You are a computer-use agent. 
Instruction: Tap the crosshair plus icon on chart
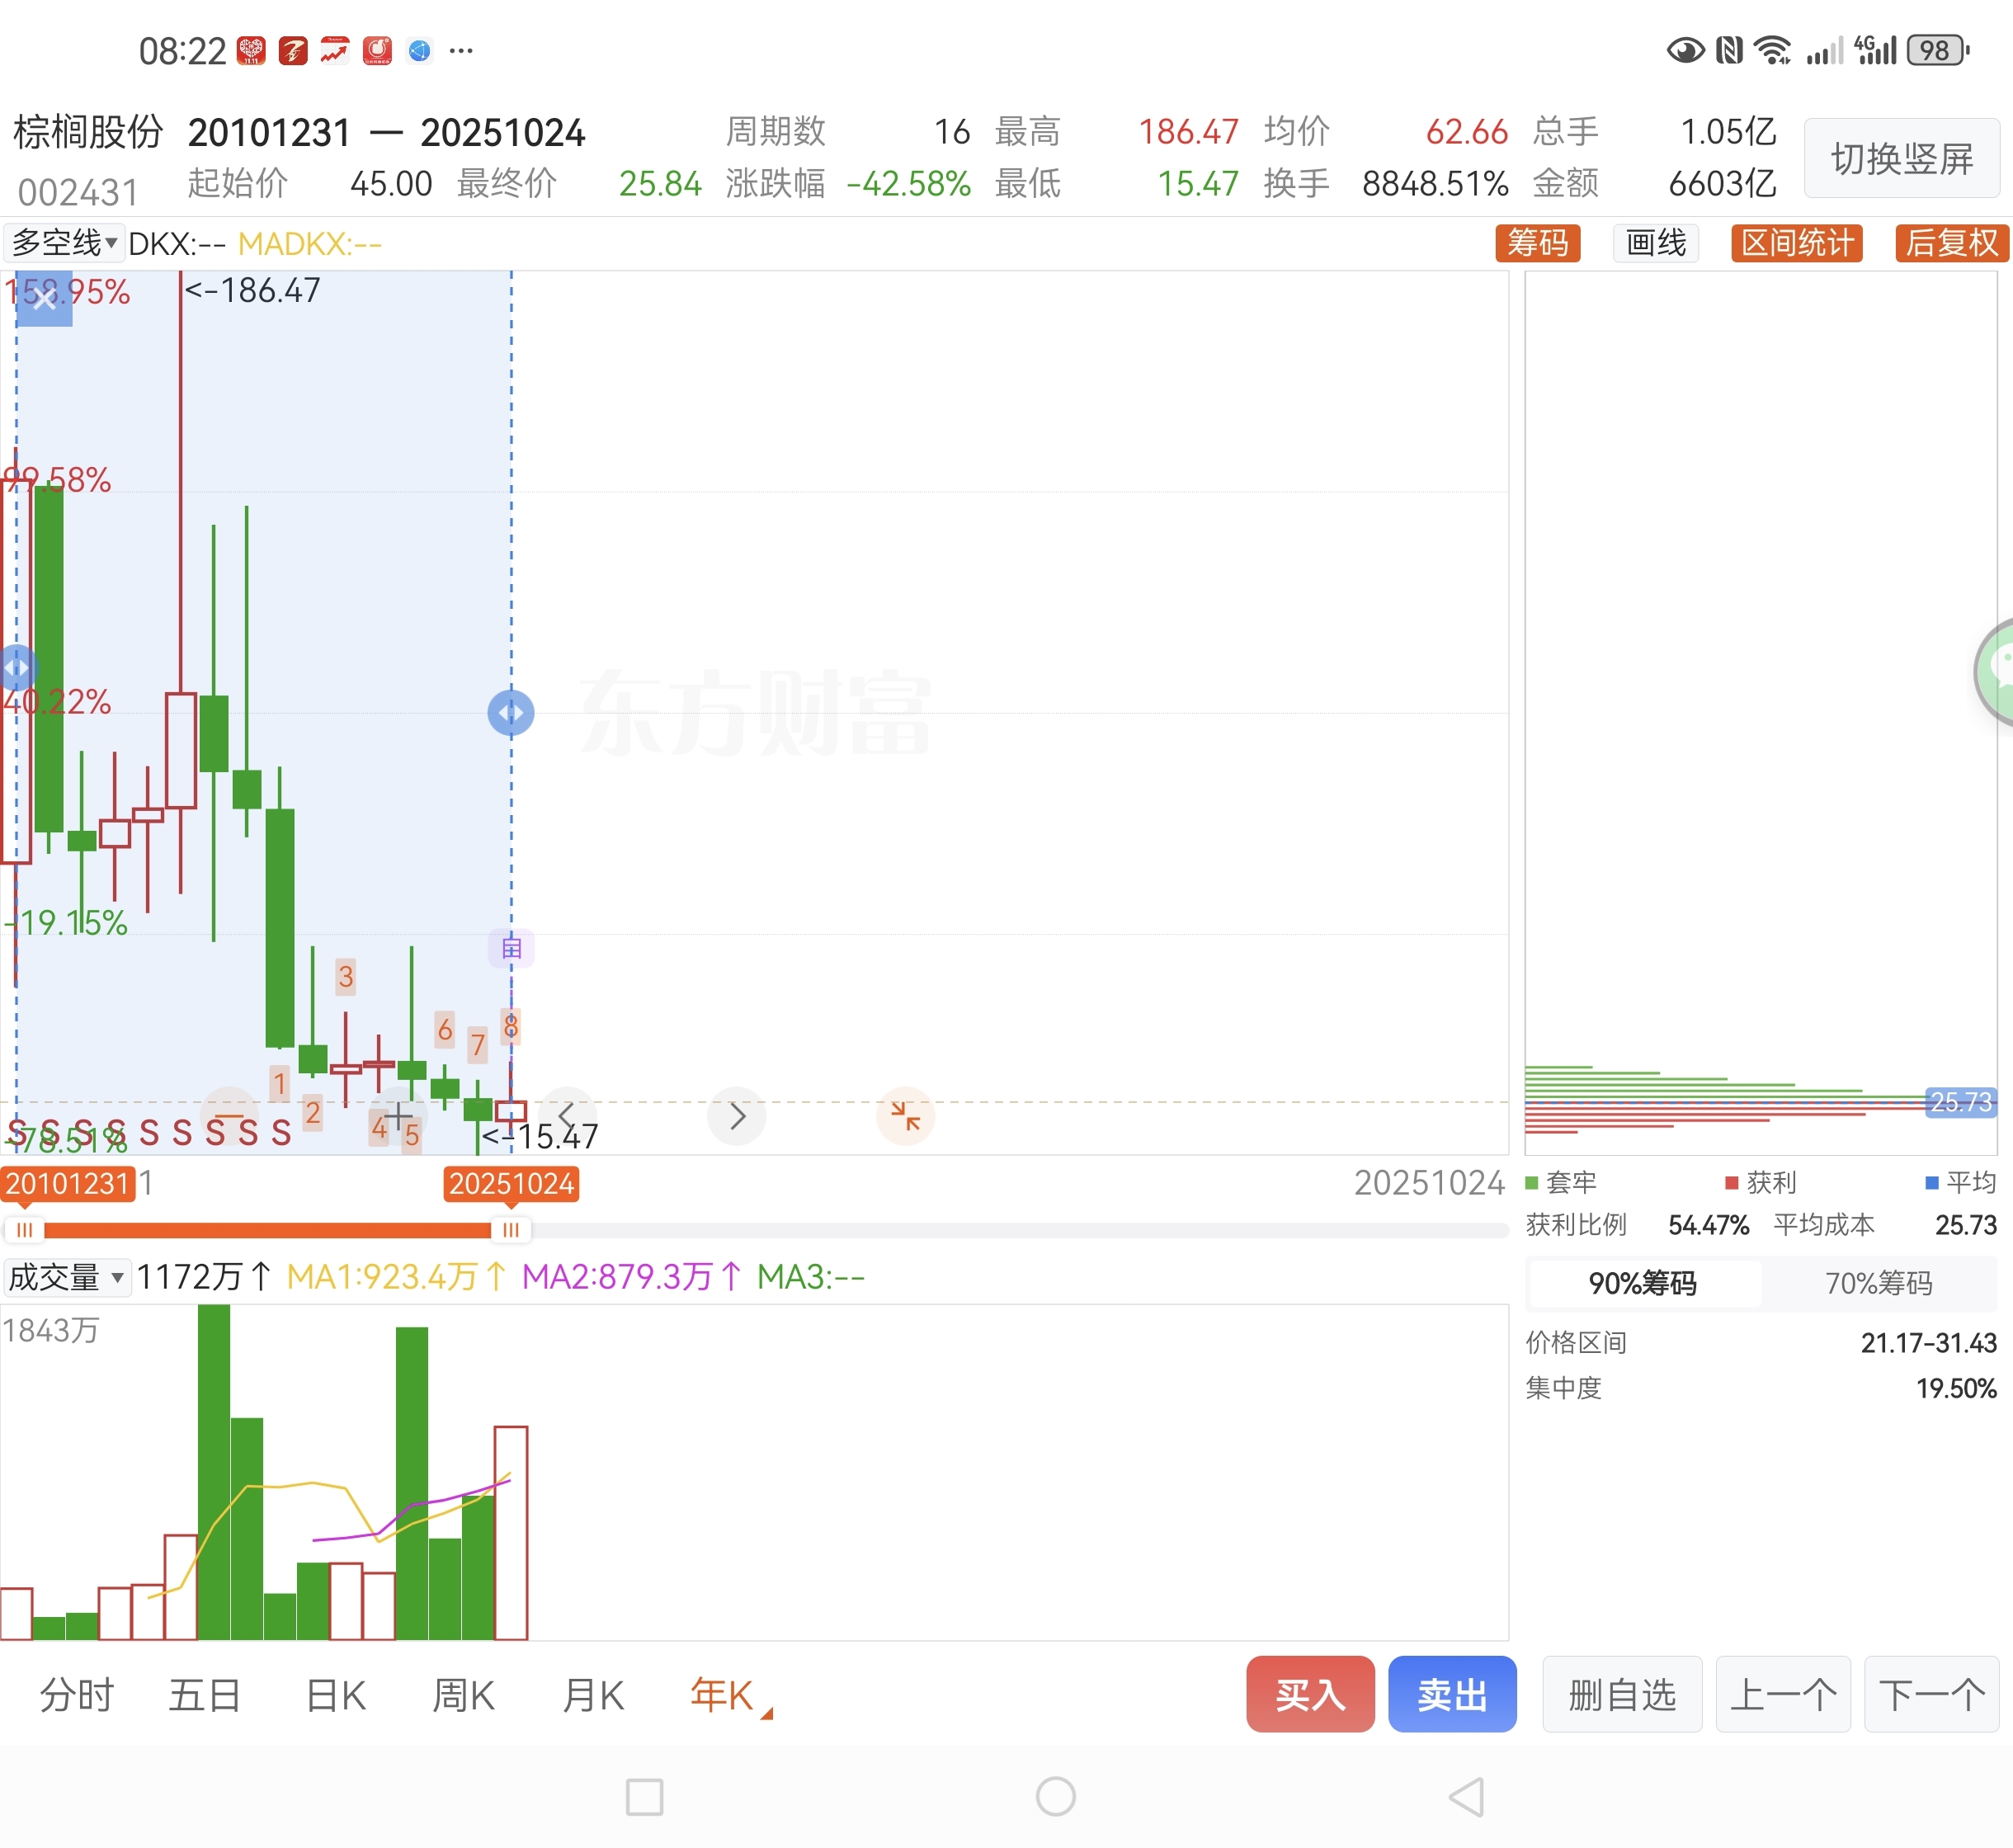tap(398, 1115)
